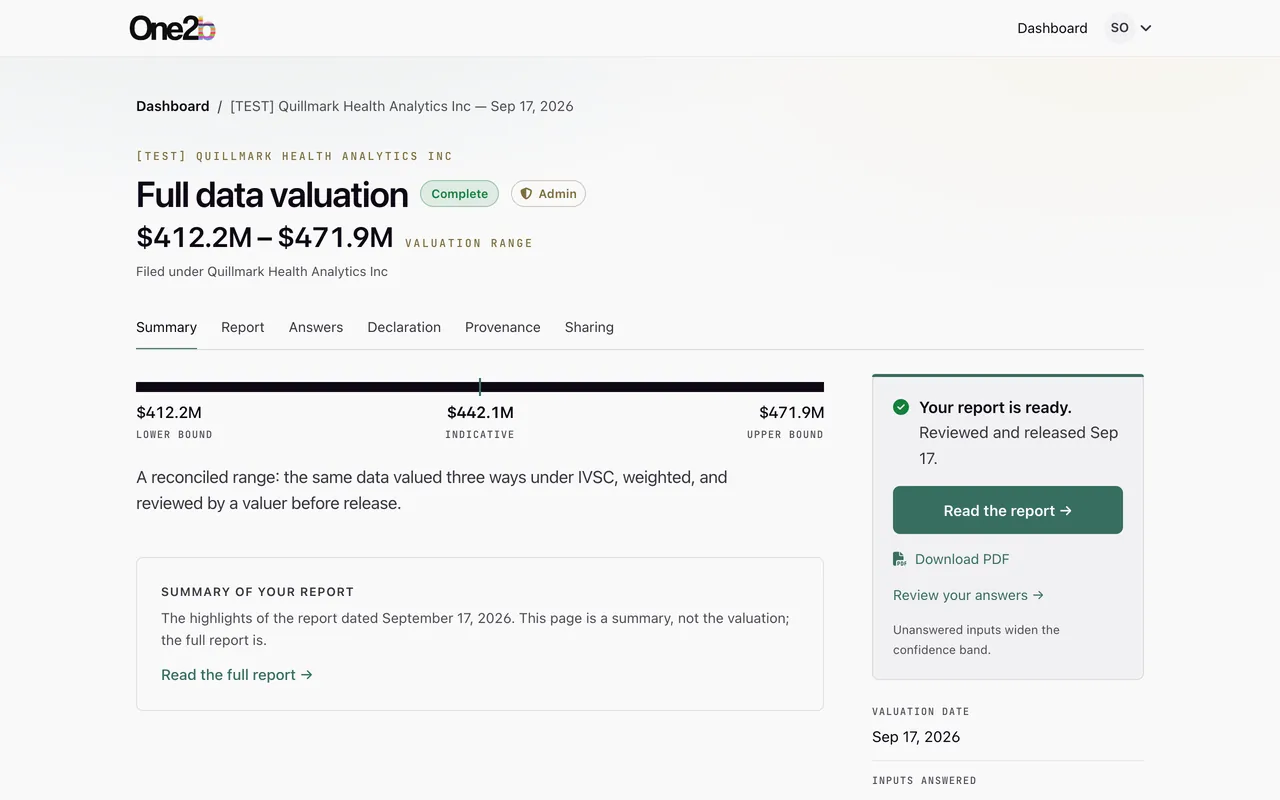Screen dimensions: 1280x800
Task: Click 'Unanswered inputs widen the confidence band.' note
Action: (x=976, y=640)
